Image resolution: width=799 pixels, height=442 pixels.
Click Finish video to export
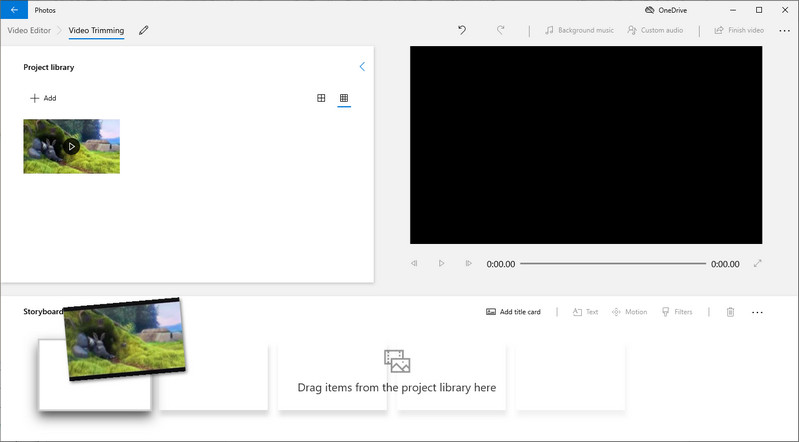(739, 31)
